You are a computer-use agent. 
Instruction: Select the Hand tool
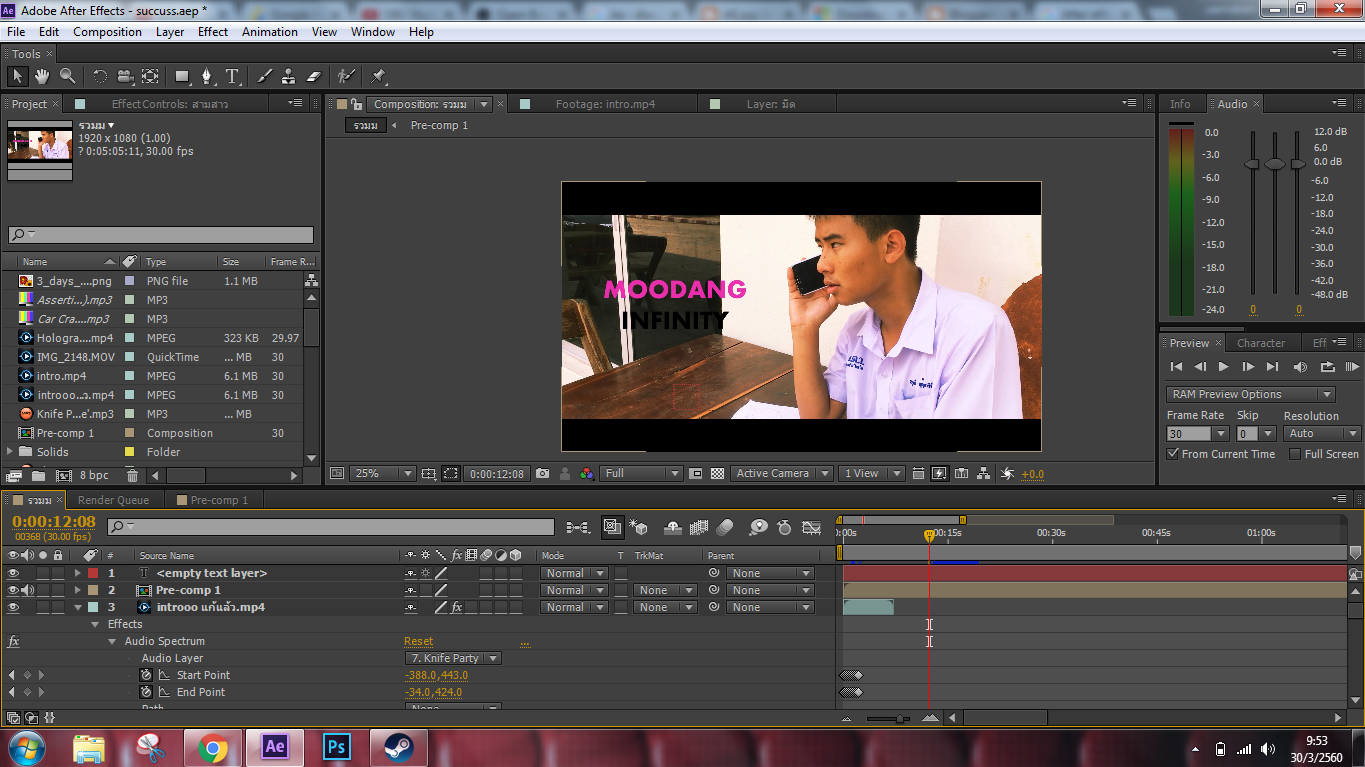(42, 76)
